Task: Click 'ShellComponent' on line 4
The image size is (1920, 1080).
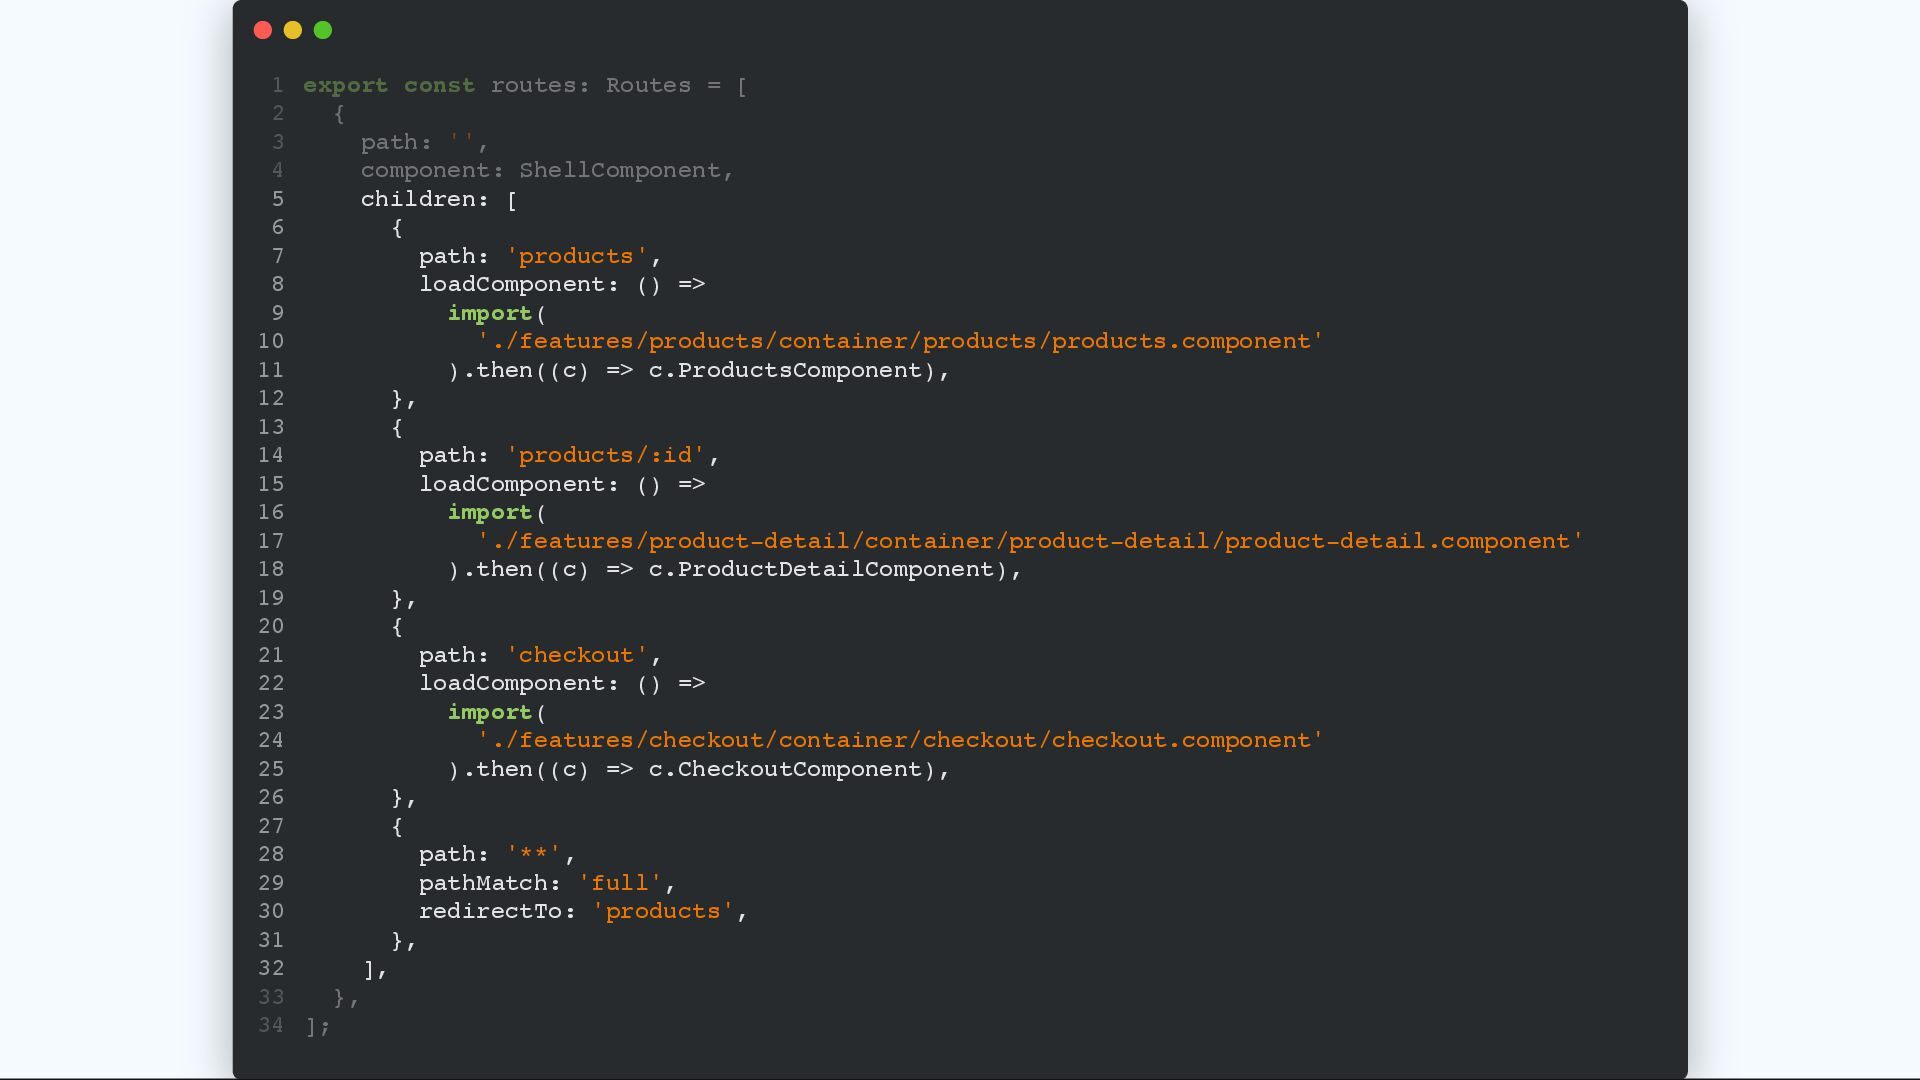Action: (x=620, y=171)
